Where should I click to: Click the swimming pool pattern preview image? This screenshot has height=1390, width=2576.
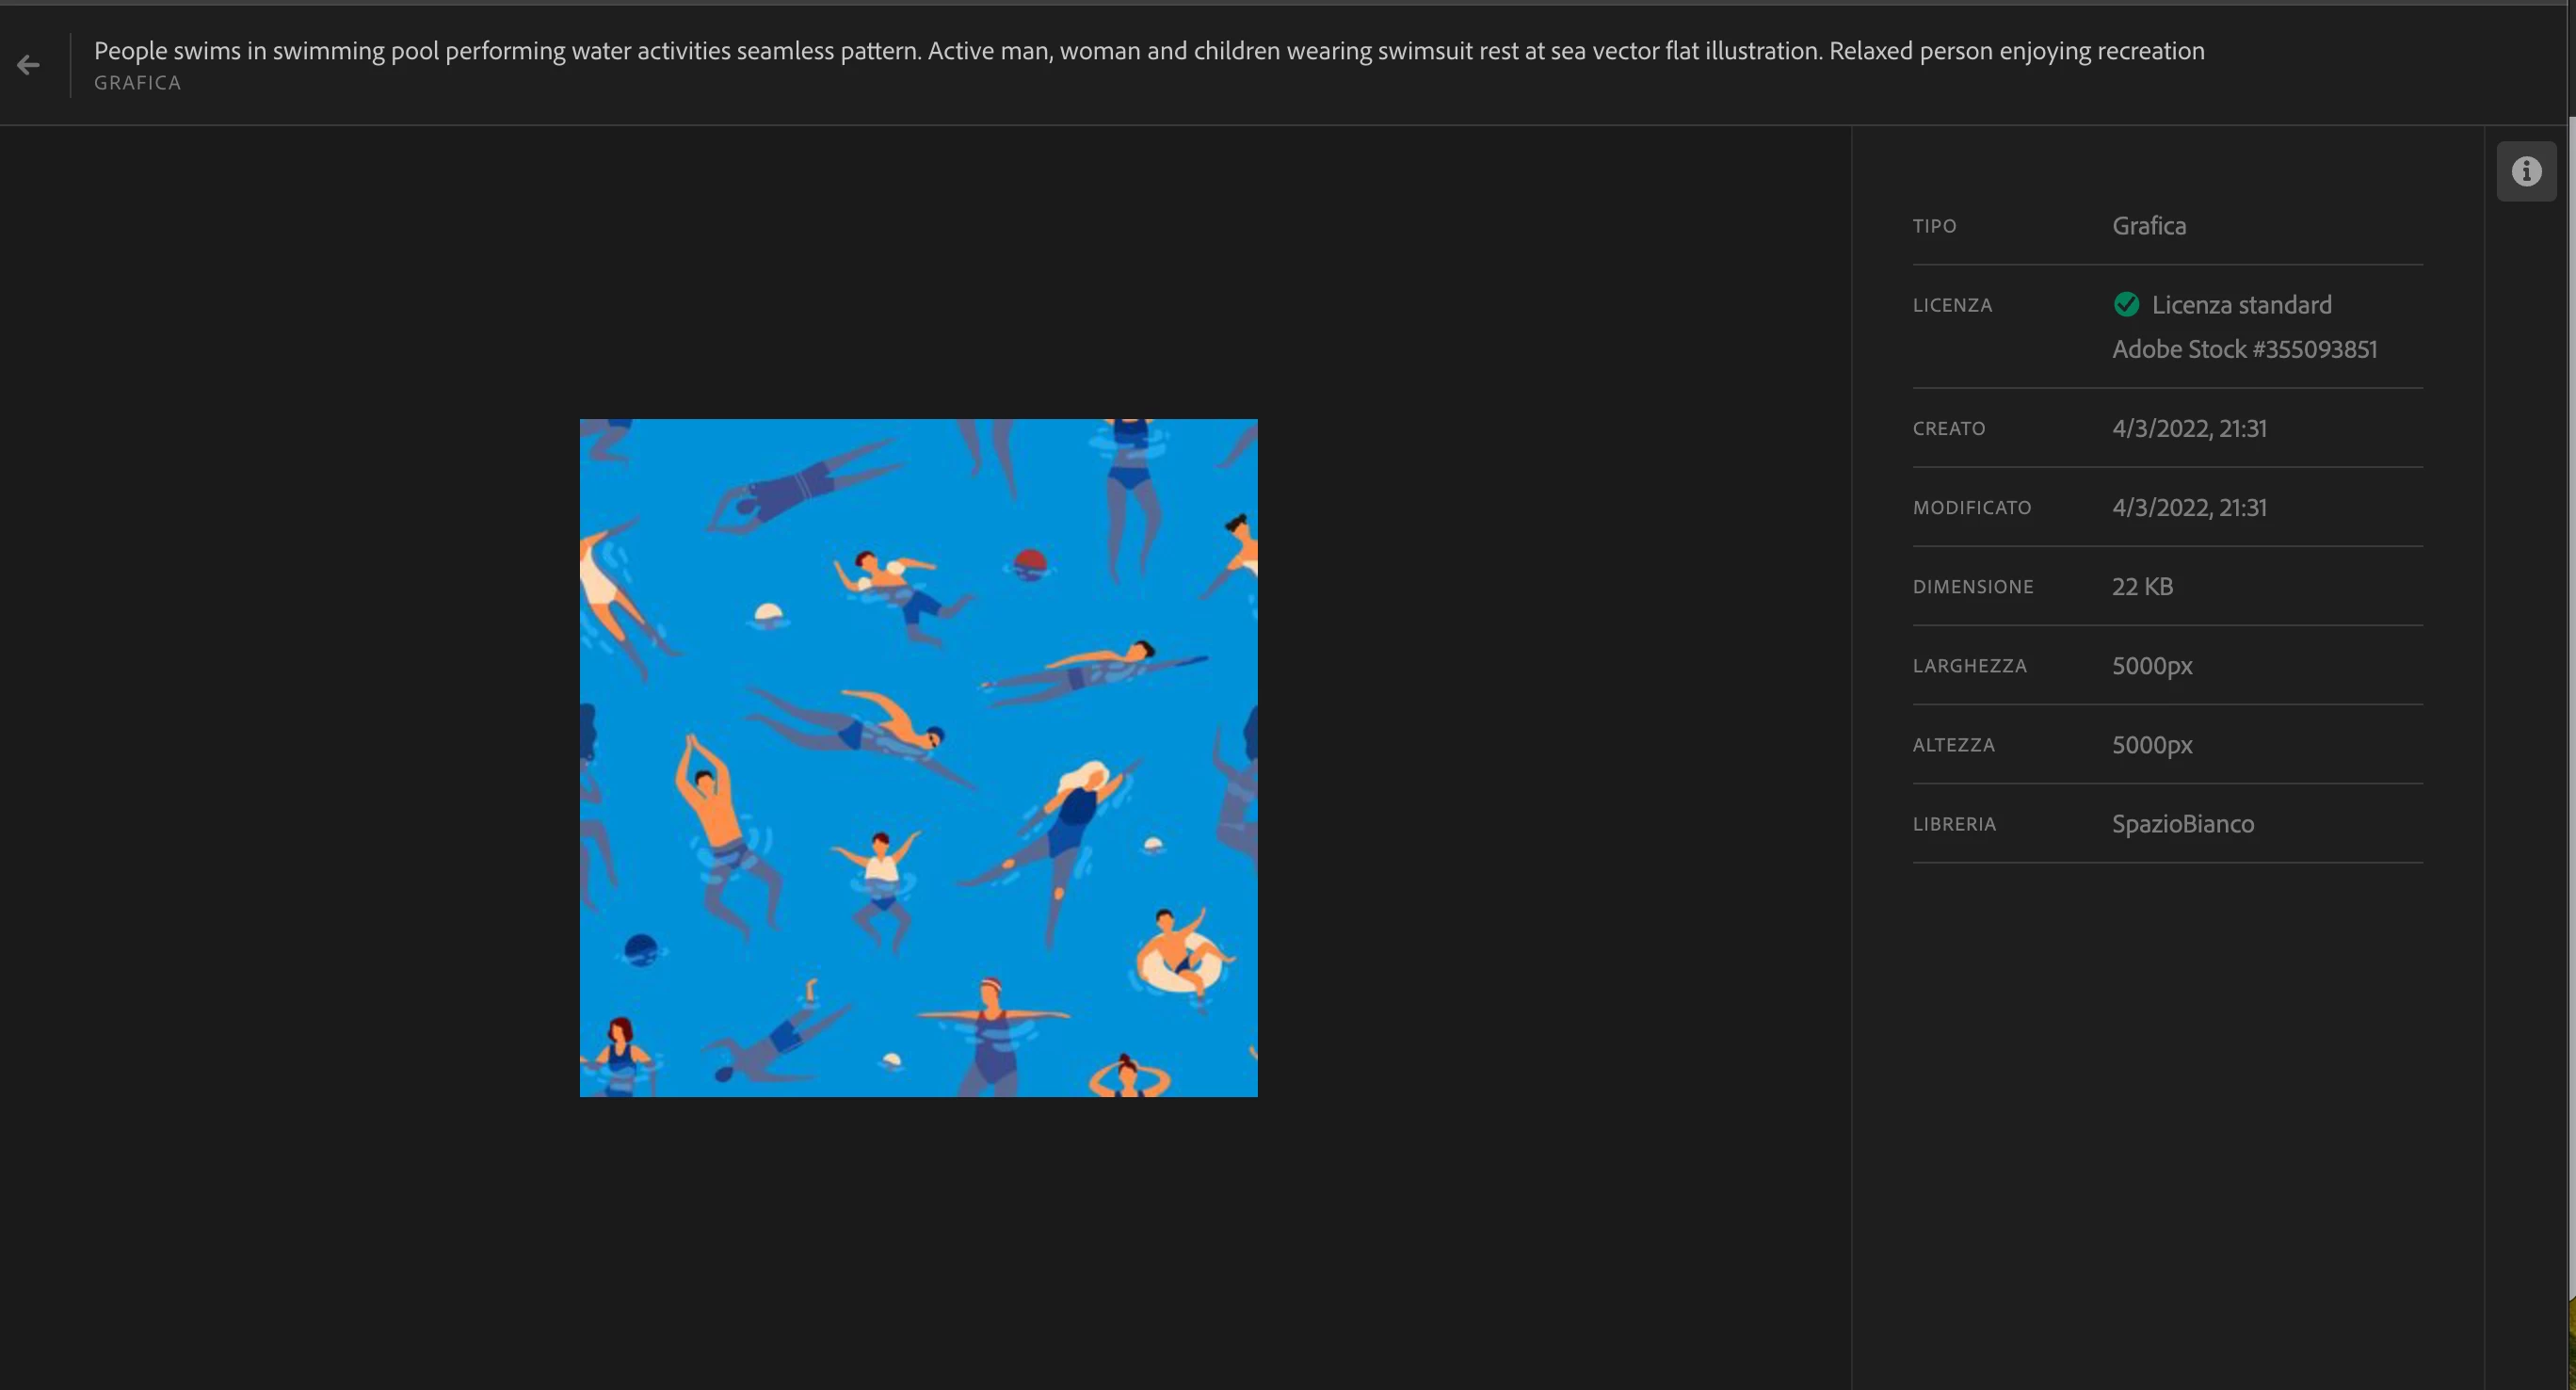(918, 757)
